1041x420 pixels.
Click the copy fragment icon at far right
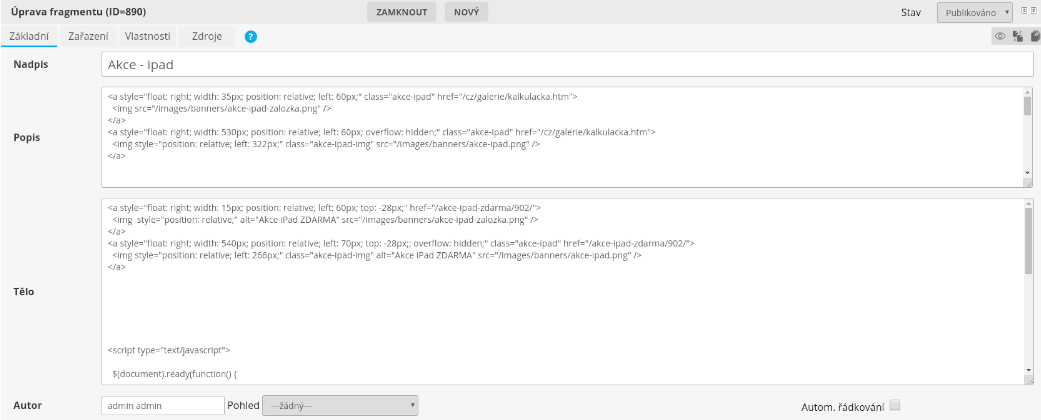[1034, 36]
